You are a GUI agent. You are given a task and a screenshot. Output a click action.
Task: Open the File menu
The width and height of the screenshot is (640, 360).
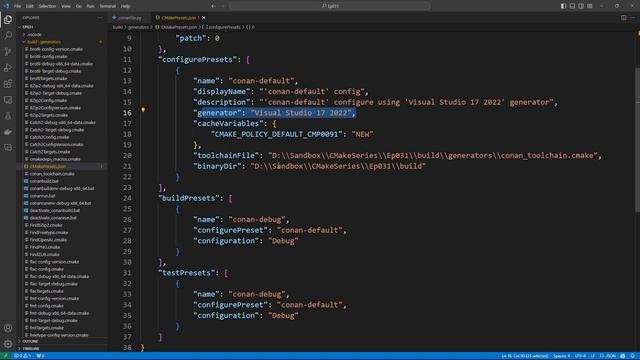18,6
